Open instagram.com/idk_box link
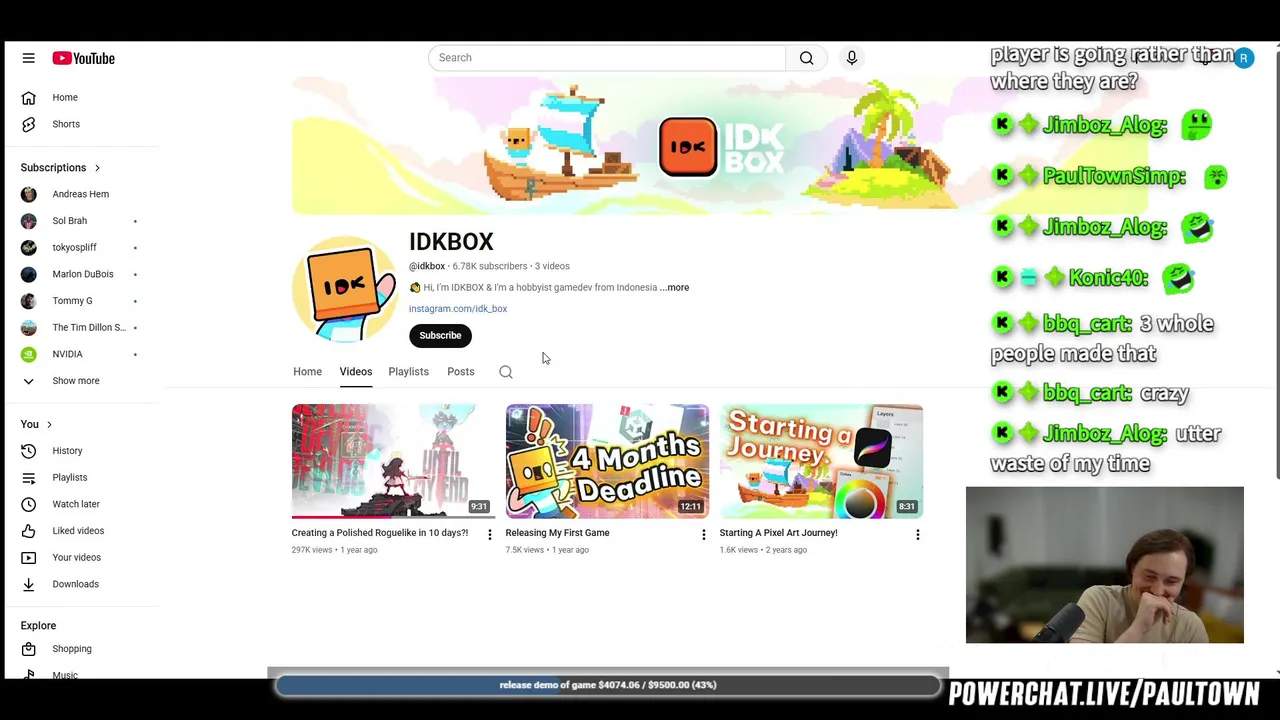The image size is (1280, 720). pyautogui.click(x=457, y=309)
